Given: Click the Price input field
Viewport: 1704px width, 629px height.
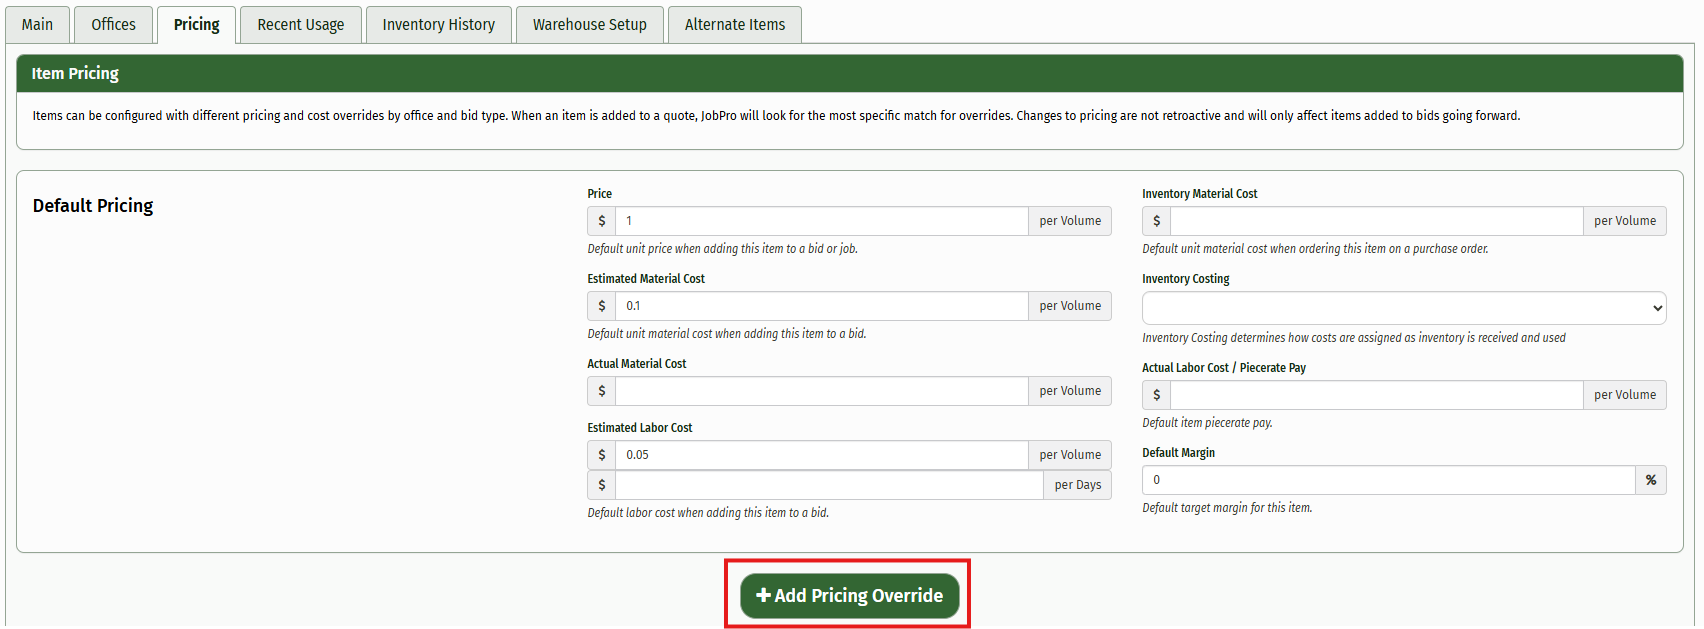Looking at the screenshot, I should (821, 221).
